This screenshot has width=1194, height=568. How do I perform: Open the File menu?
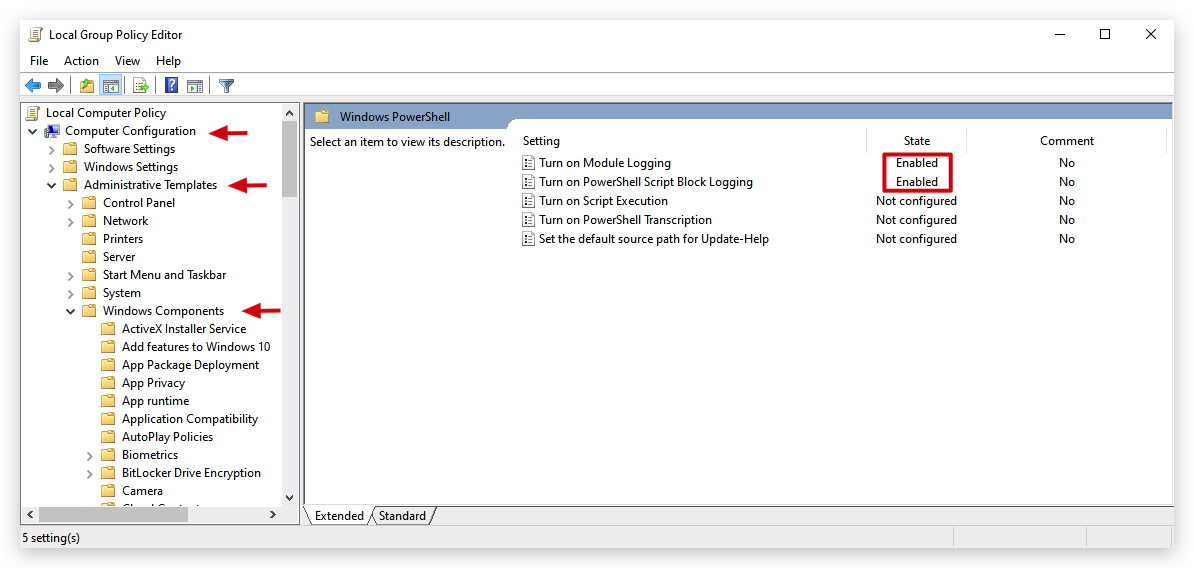click(39, 61)
